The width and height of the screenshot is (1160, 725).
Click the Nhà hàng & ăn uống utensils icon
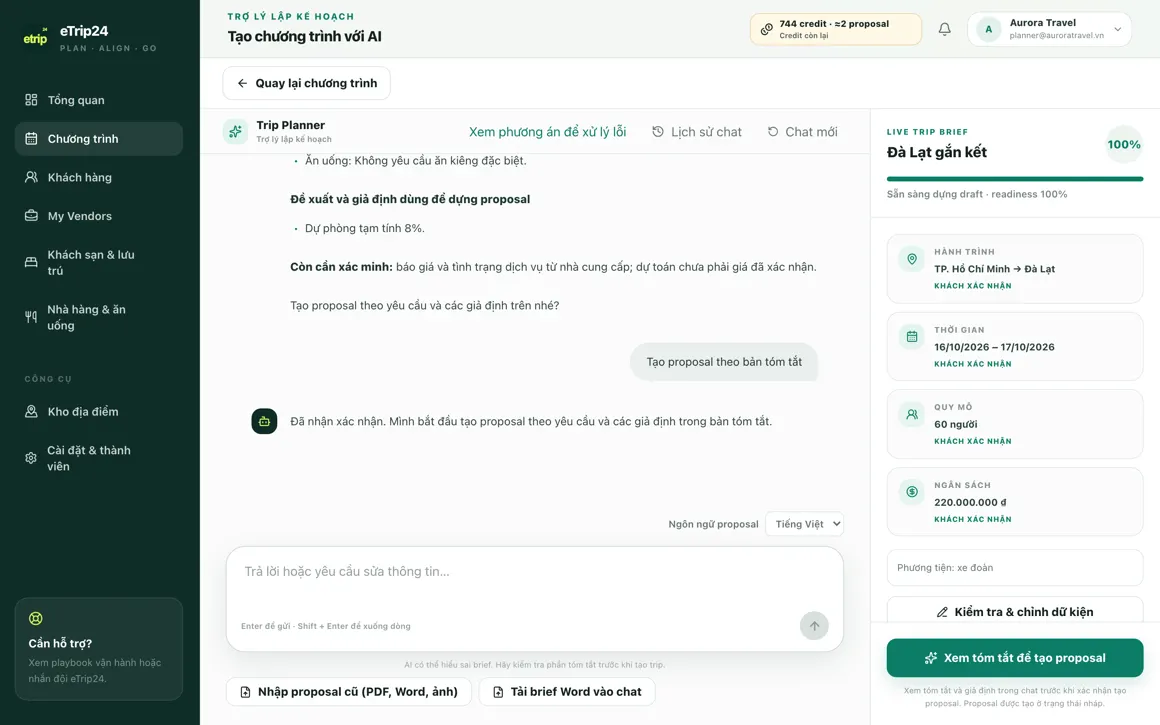pos(31,317)
